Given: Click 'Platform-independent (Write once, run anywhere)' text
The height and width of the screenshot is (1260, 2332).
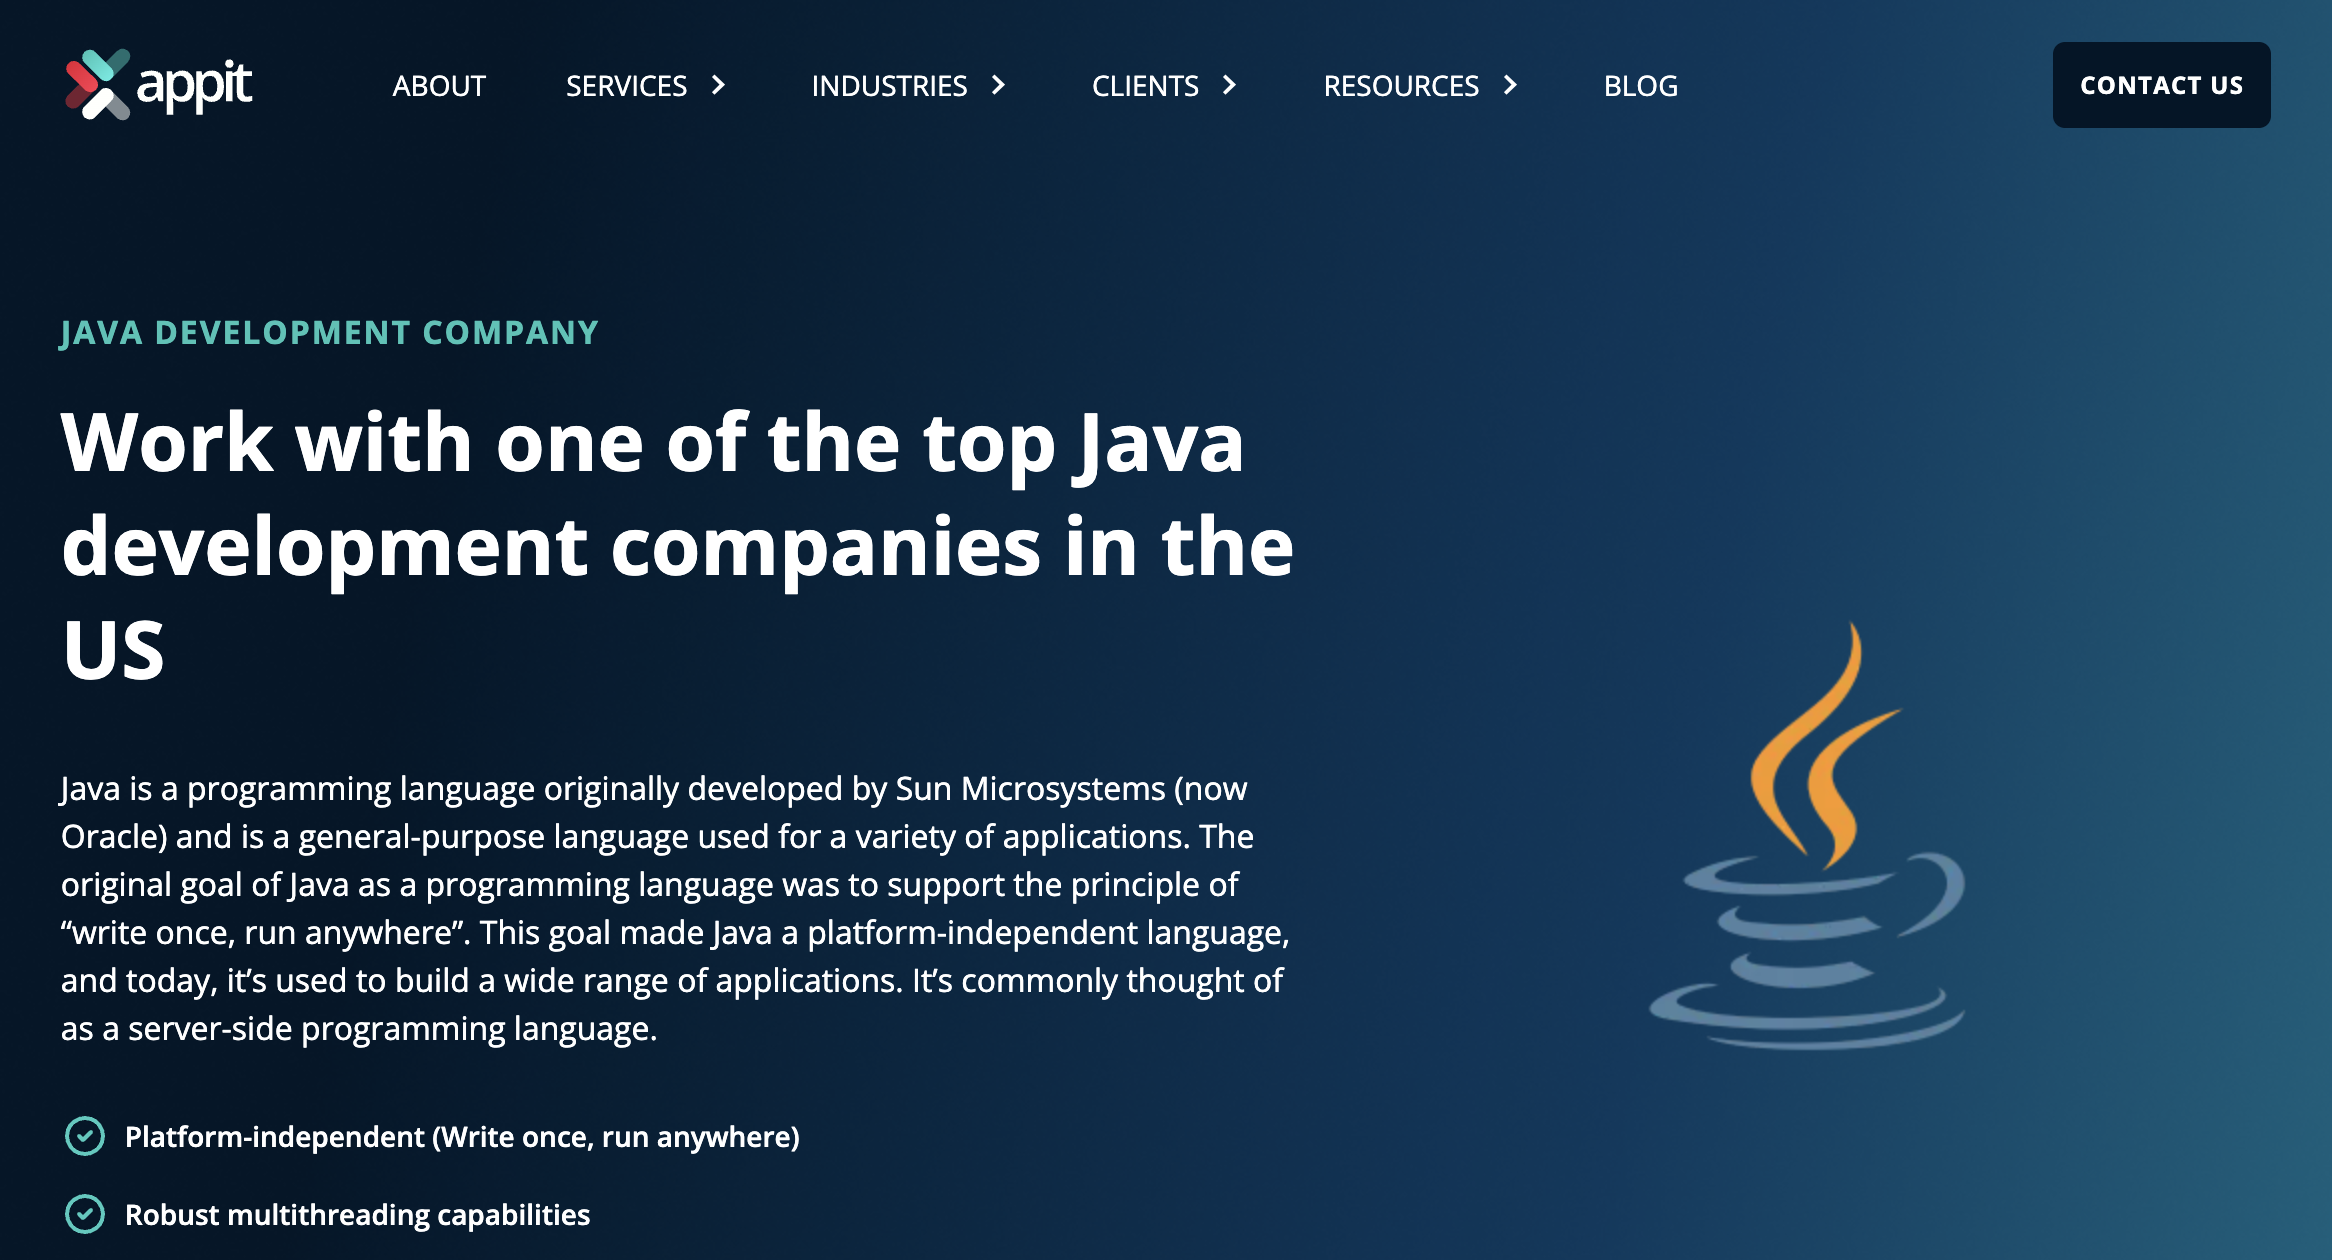Looking at the screenshot, I should pos(462,1137).
